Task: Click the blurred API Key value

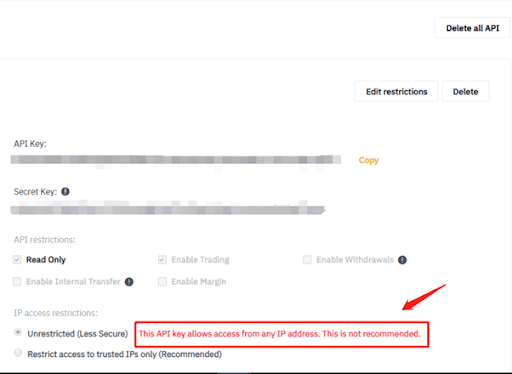Action: tap(176, 159)
